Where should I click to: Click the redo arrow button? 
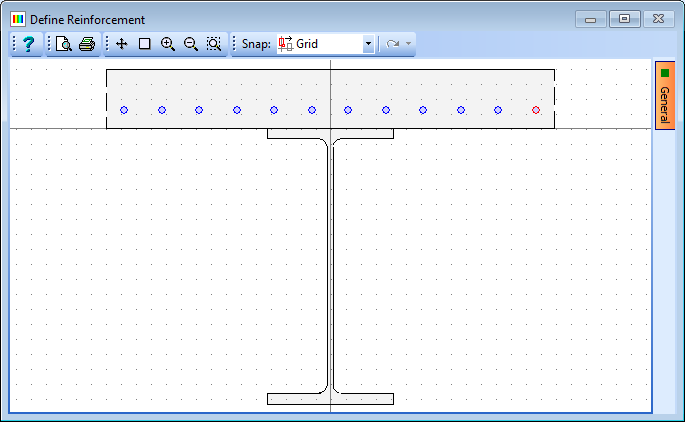click(x=393, y=44)
